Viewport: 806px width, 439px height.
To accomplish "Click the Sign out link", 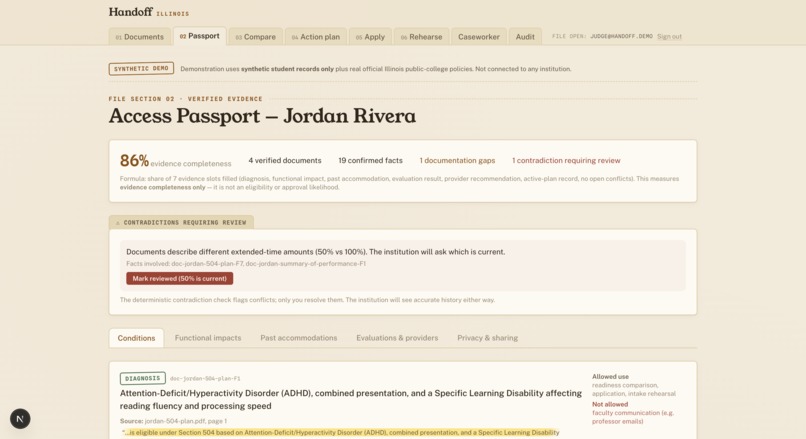I will pos(669,36).
